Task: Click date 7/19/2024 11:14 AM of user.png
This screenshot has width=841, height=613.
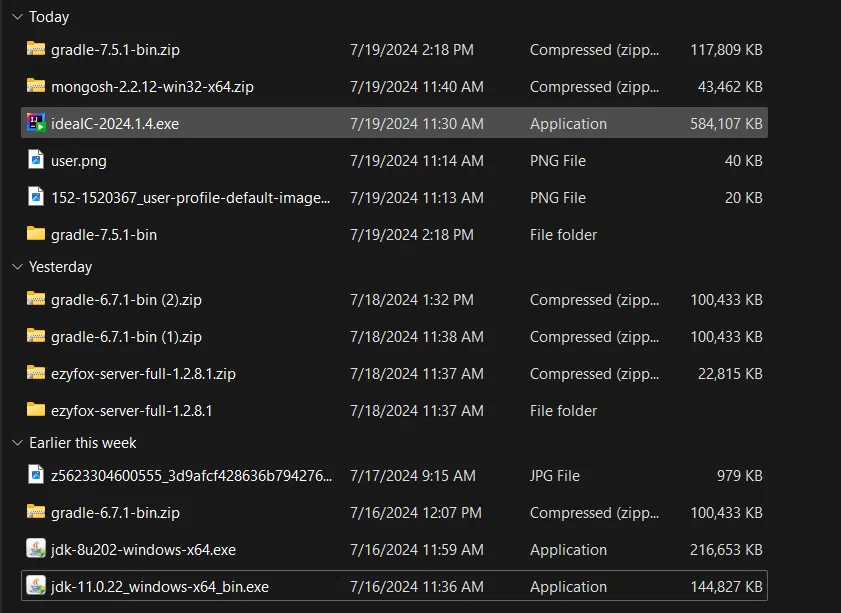Action: tap(417, 161)
